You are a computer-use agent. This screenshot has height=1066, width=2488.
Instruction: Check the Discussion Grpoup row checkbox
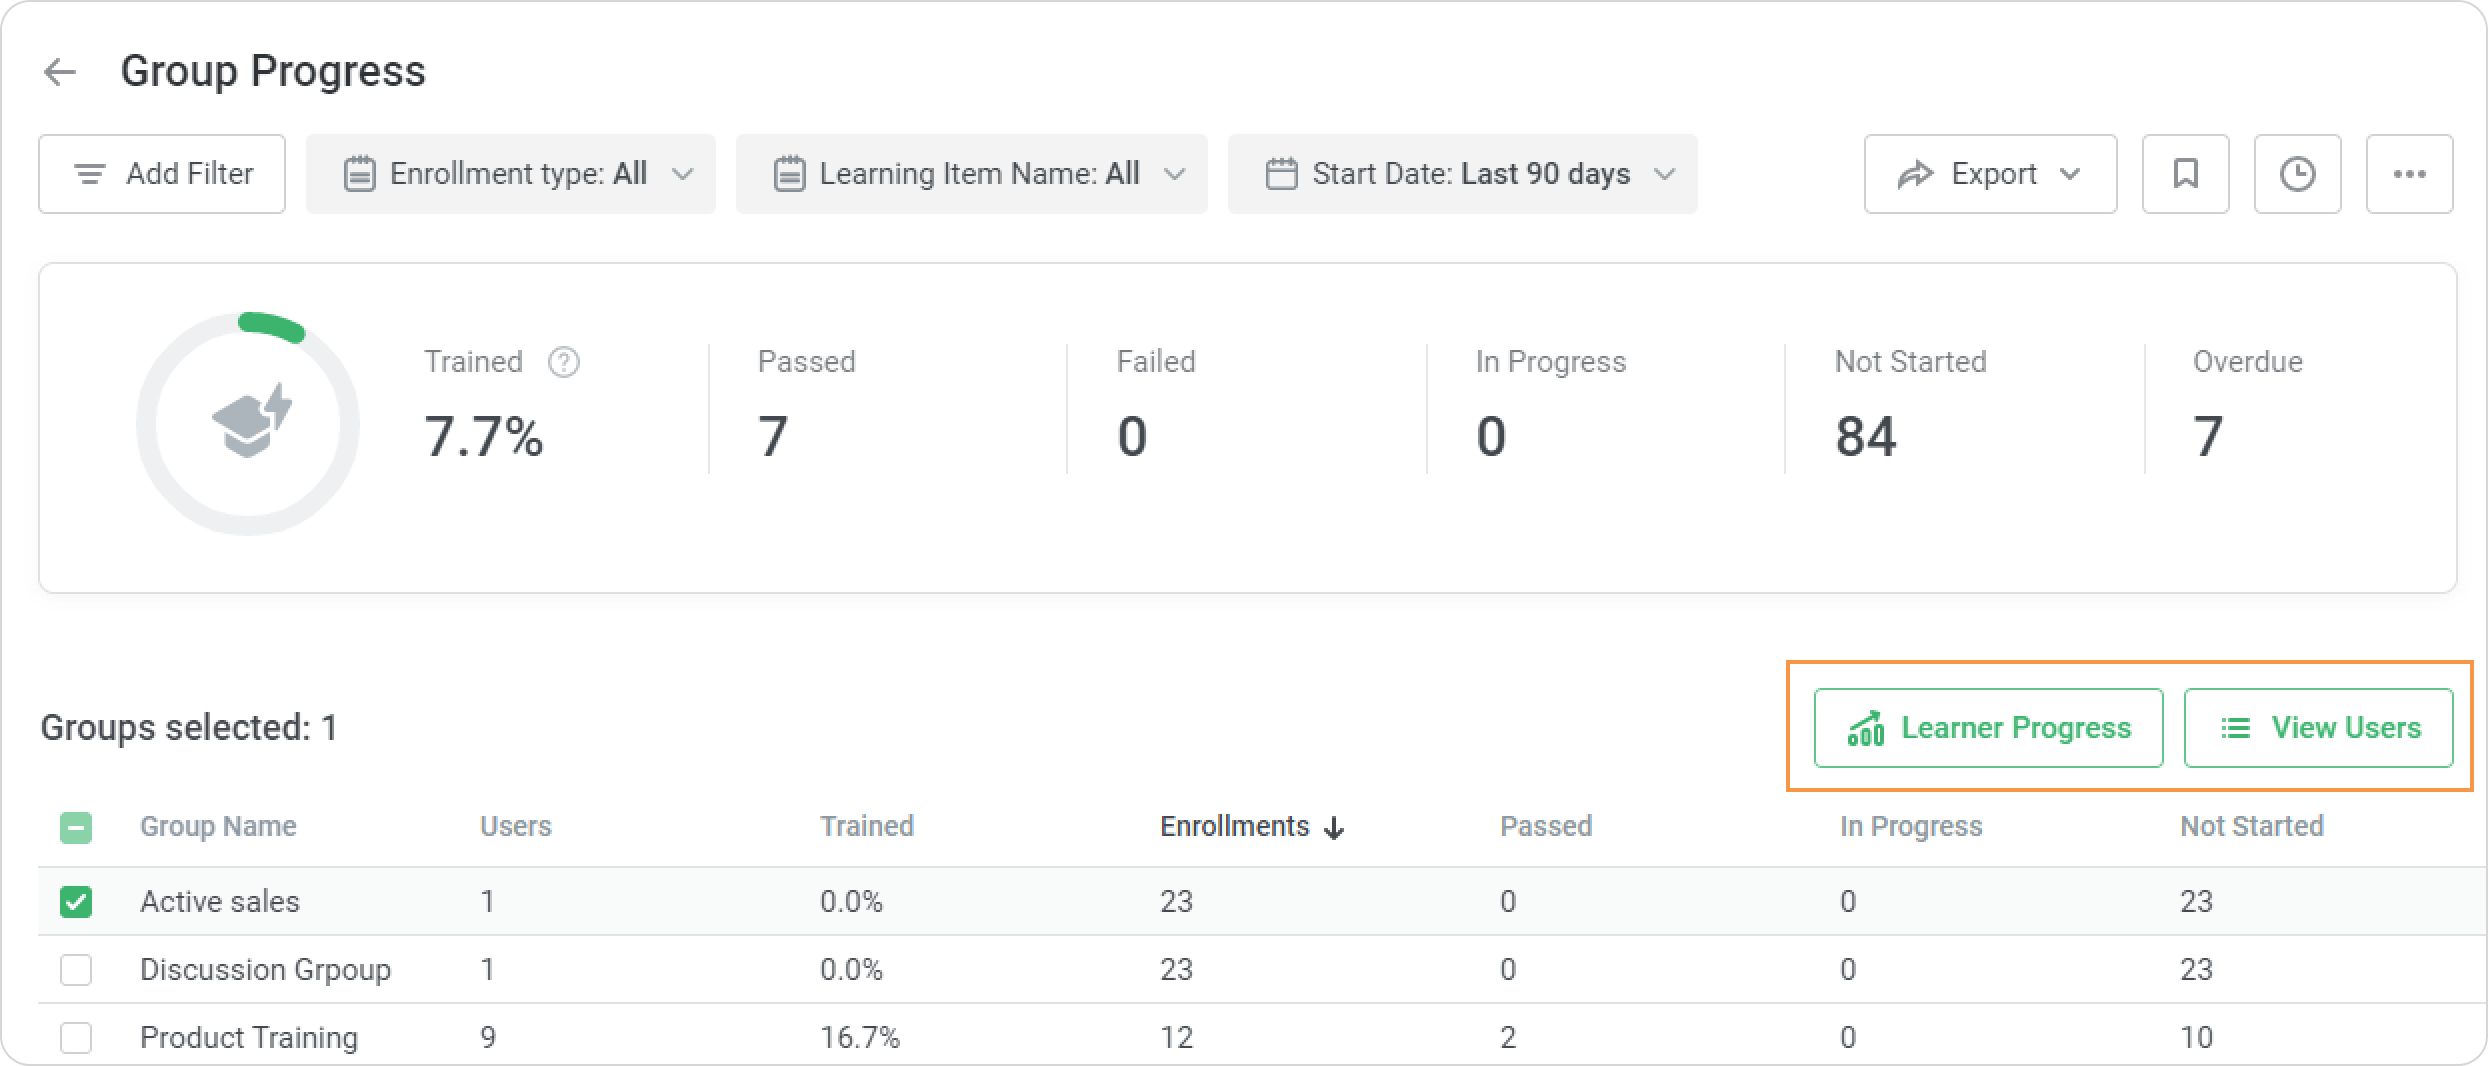pyautogui.click(x=76, y=970)
